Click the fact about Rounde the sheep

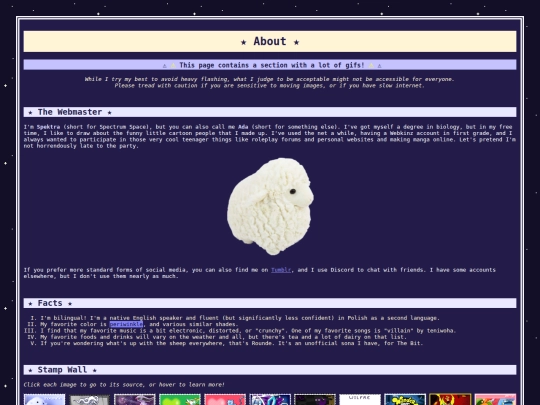click(x=231, y=343)
